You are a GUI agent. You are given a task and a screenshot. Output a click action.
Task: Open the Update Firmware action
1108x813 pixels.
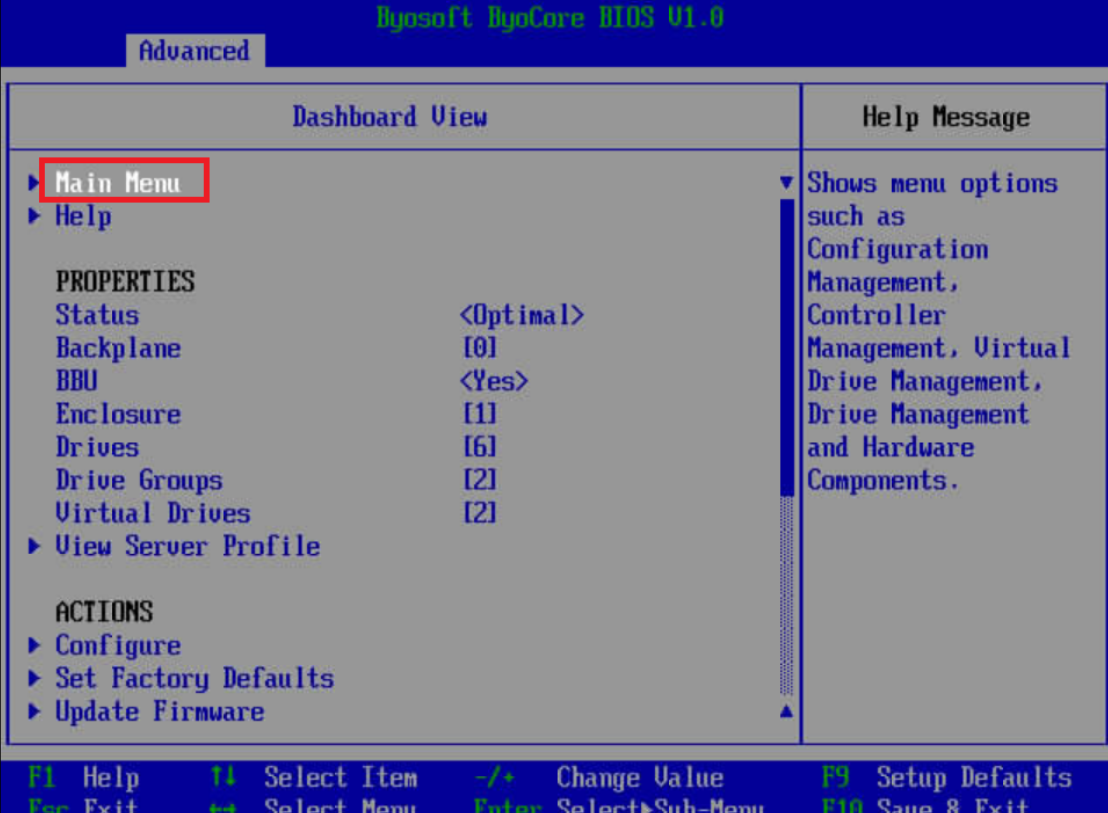(160, 711)
